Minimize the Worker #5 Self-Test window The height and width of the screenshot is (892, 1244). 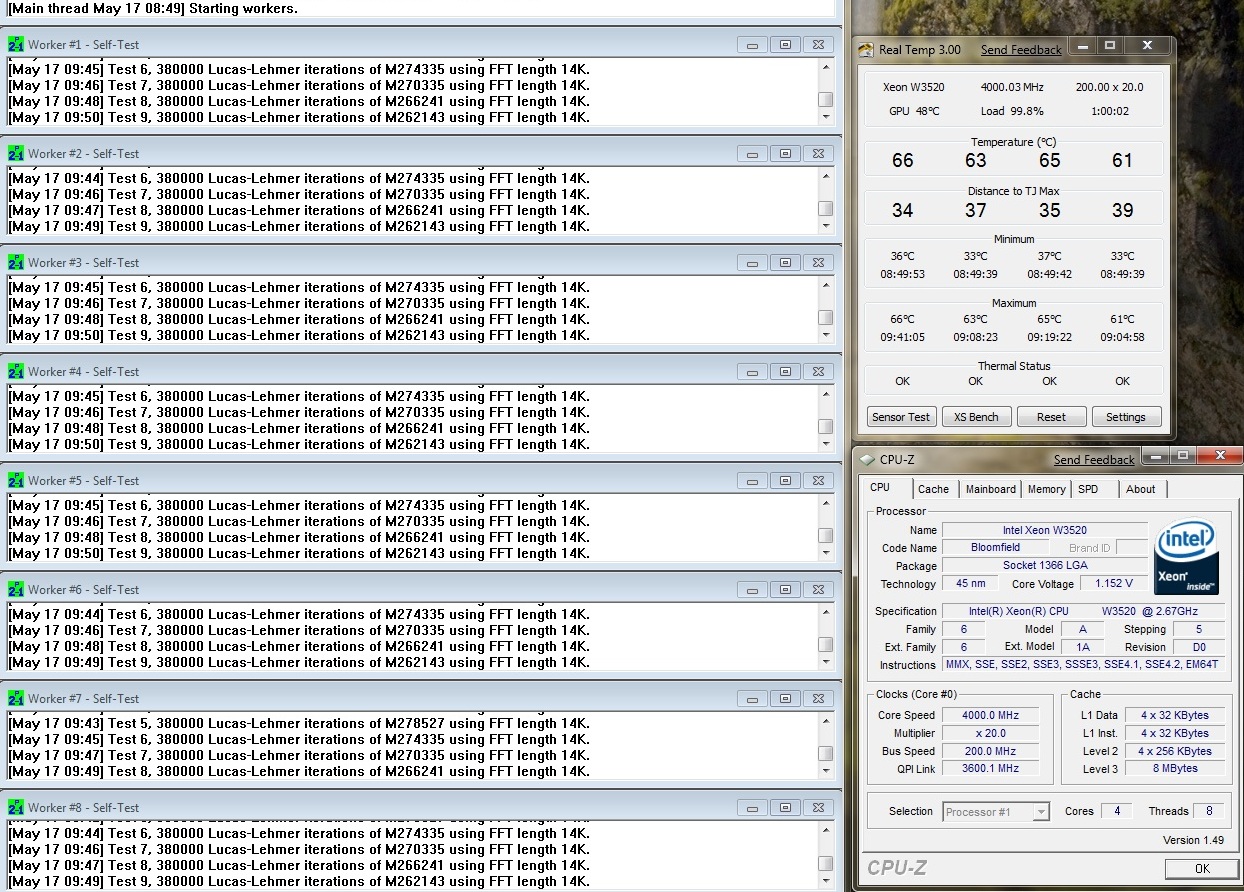point(752,481)
